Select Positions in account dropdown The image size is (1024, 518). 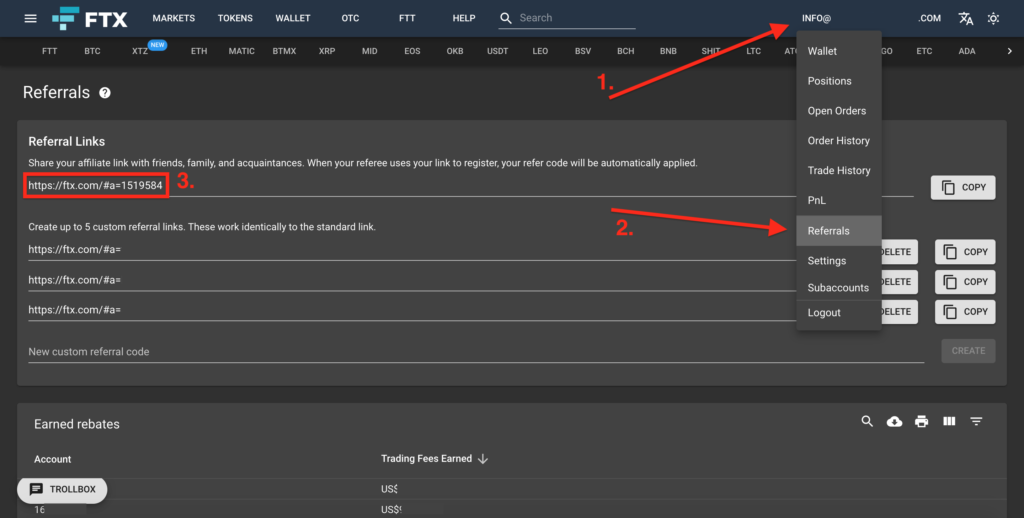[x=839, y=81]
